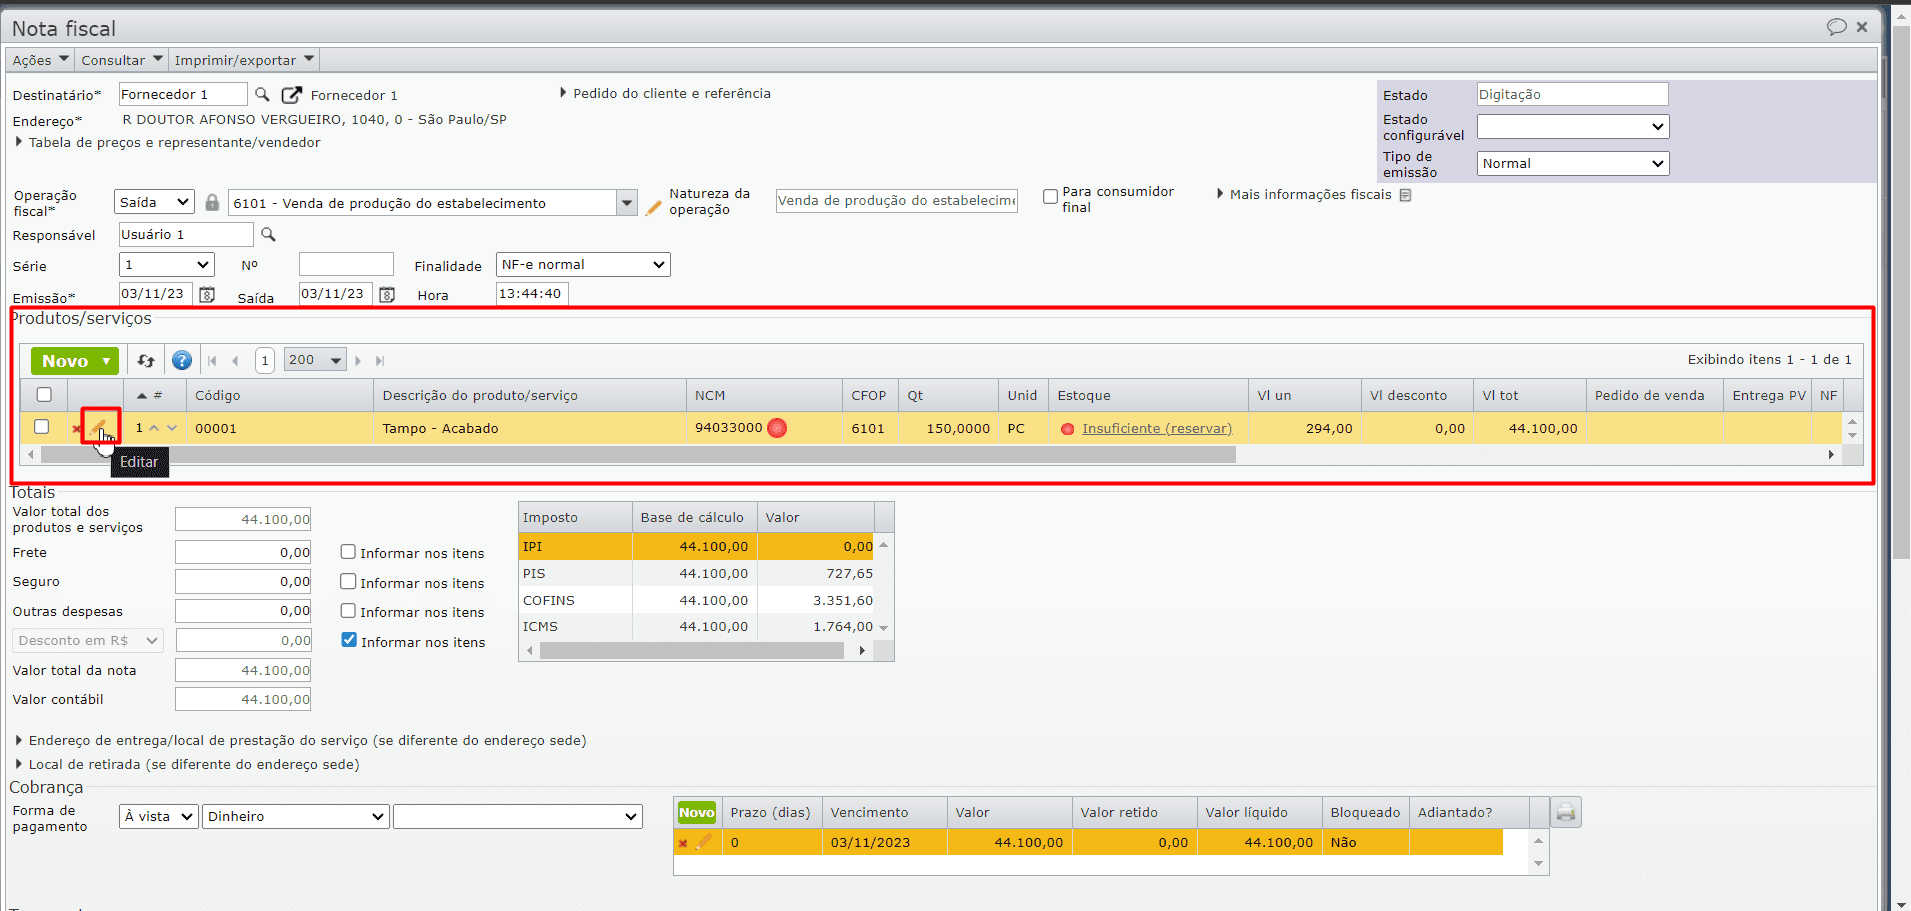Click the document icon after Mais informações fiscais
The height and width of the screenshot is (911, 1911).
(1405, 195)
